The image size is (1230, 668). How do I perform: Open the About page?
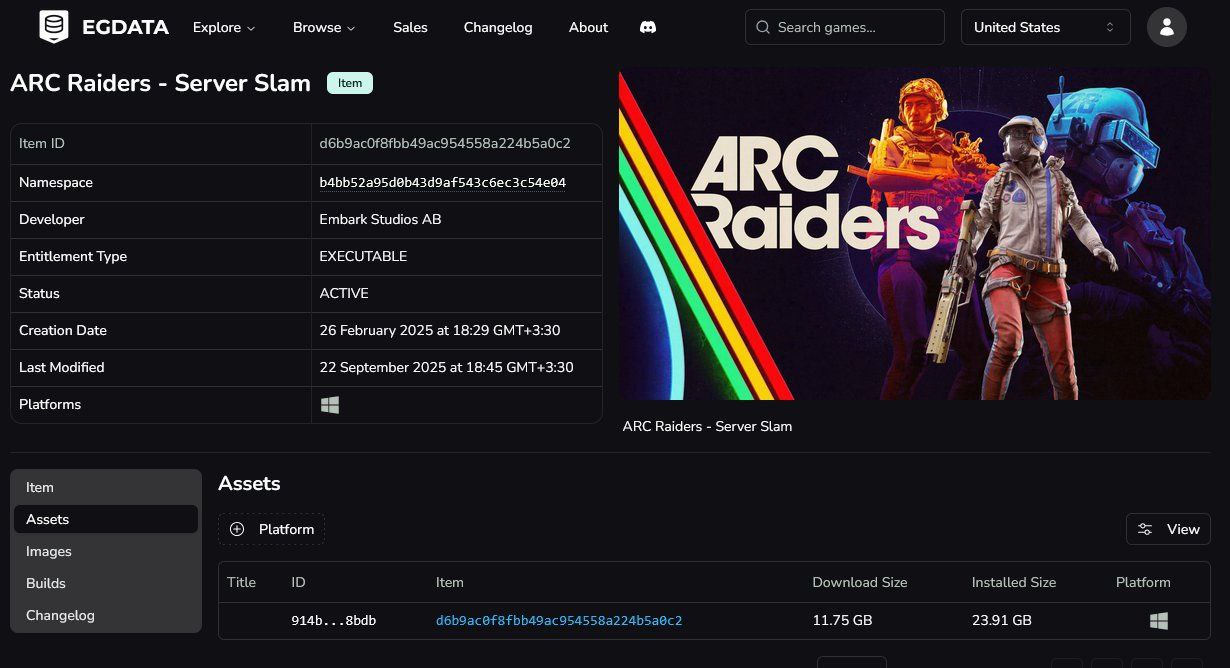pos(588,27)
